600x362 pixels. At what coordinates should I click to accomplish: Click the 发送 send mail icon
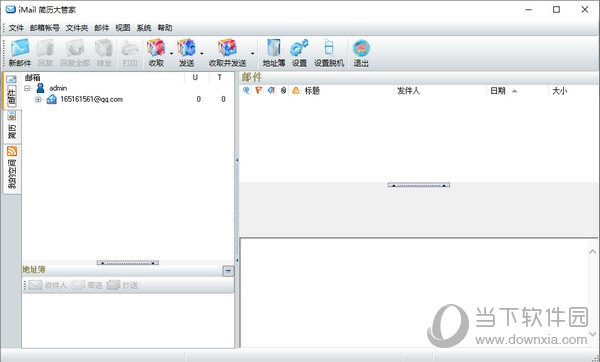[186, 53]
